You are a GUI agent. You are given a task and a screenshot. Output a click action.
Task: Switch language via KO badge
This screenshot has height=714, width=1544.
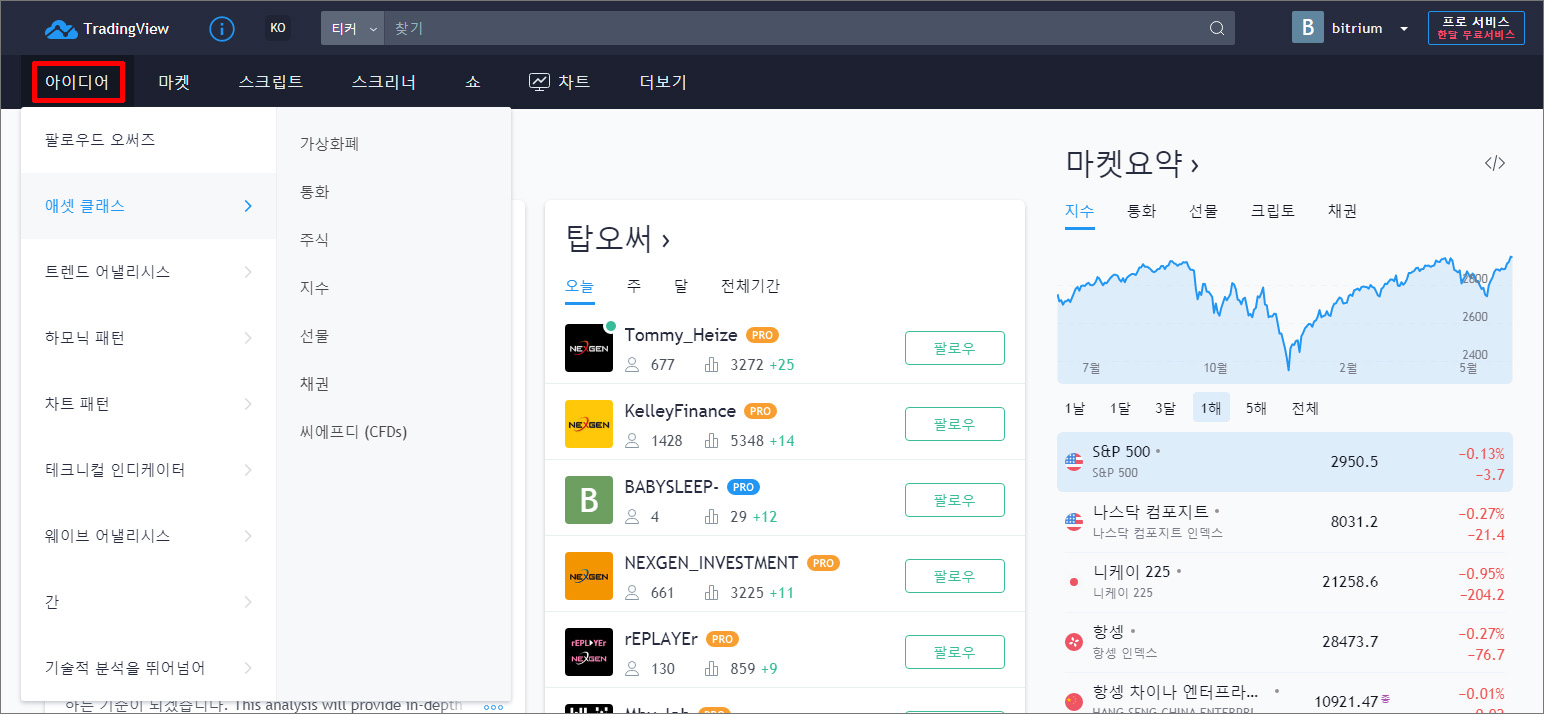pos(278,28)
